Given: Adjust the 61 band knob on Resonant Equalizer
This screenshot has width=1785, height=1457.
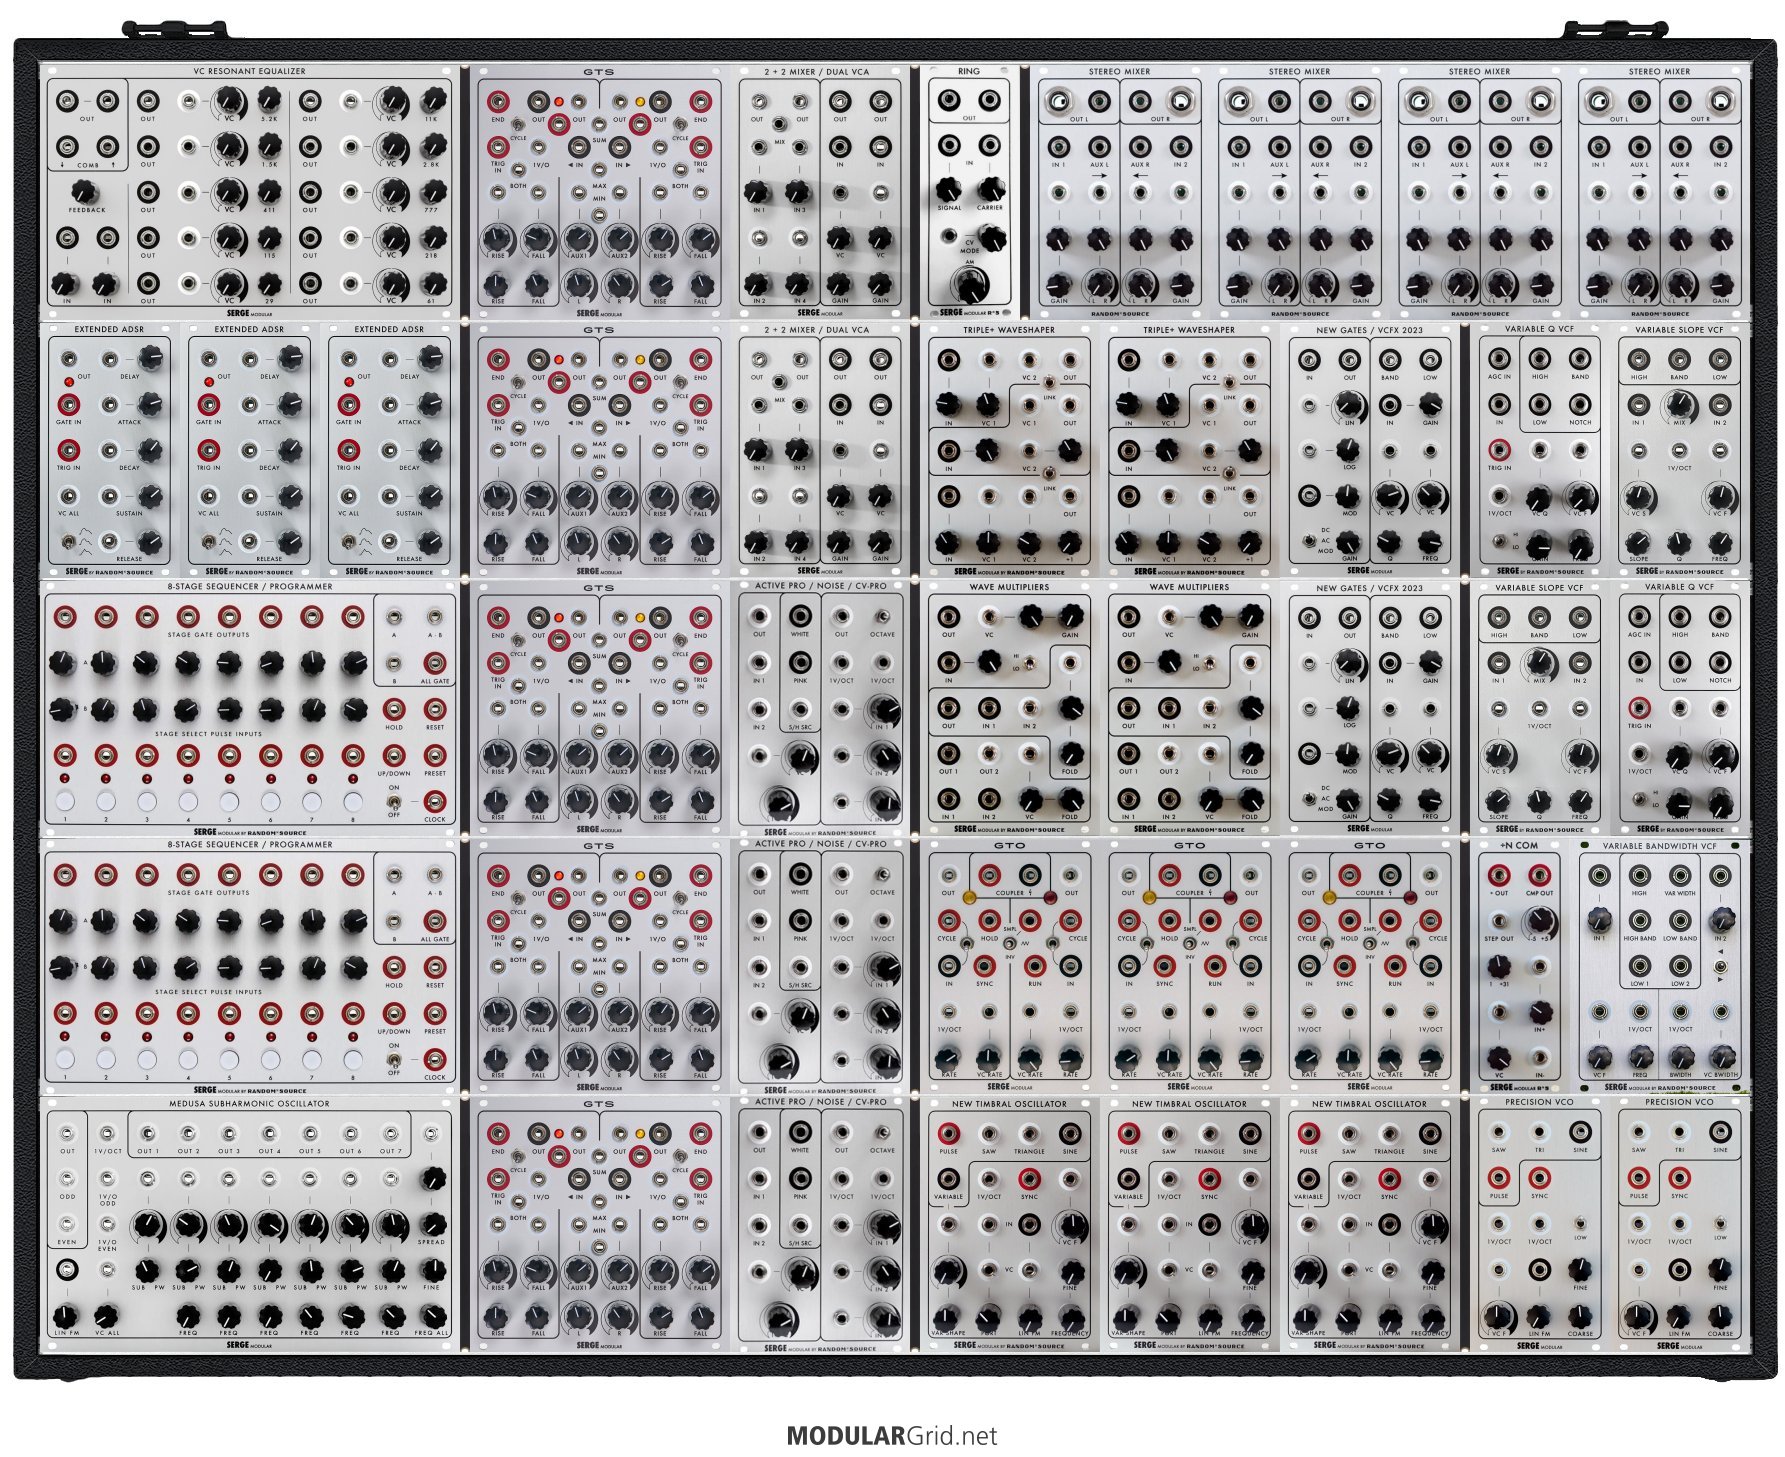Looking at the screenshot, I should (x=432, y=283).
